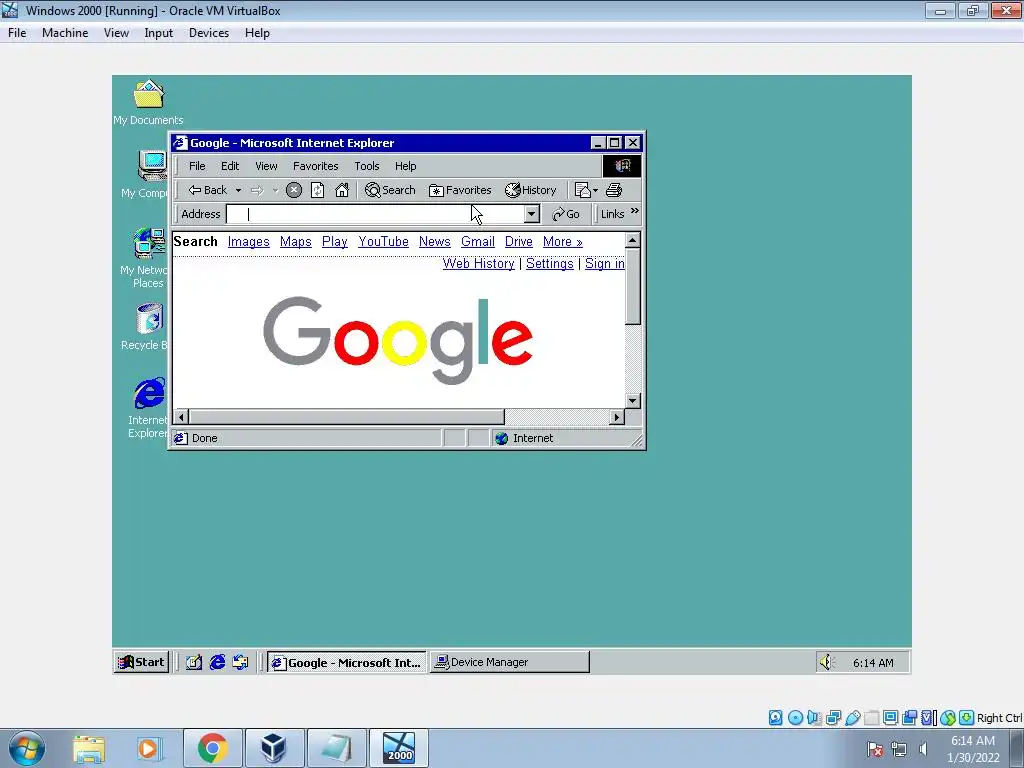Open VirtualBox Input menu

[x=159, y=33]
